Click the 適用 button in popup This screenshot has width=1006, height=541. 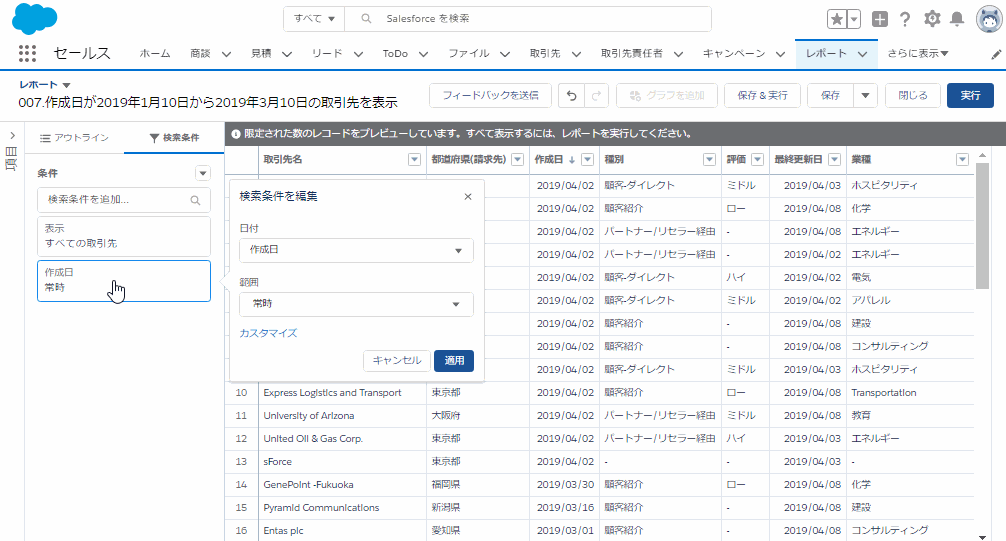pyautogui.click(x=454, y=361)
